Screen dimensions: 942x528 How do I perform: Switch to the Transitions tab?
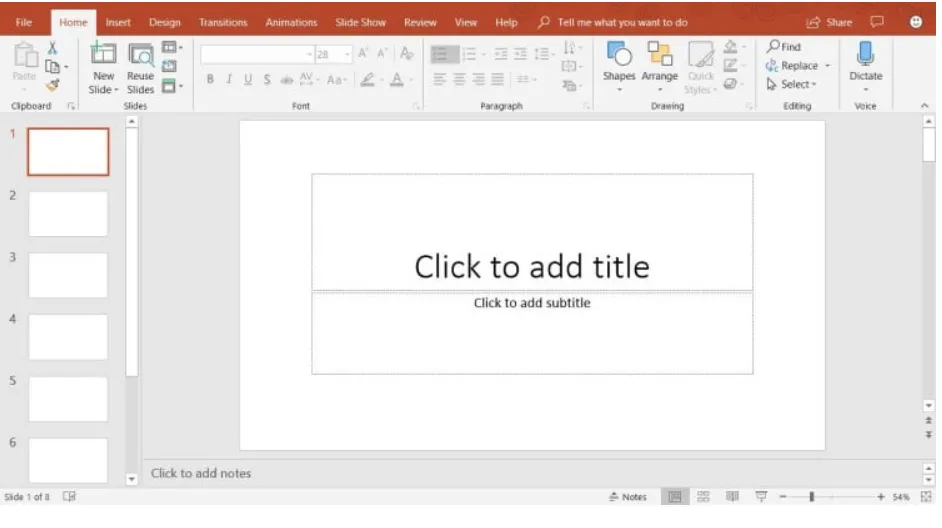[x=223, y=22]
